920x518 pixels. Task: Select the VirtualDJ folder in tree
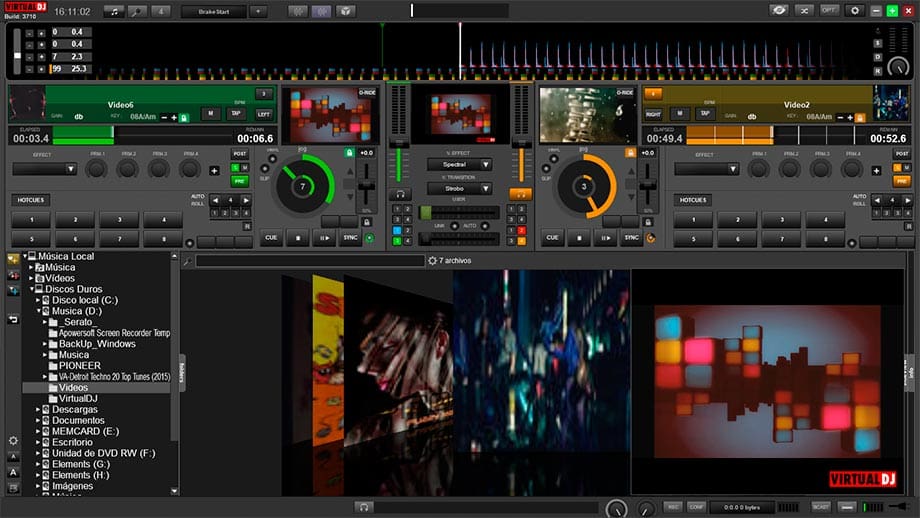78,399
